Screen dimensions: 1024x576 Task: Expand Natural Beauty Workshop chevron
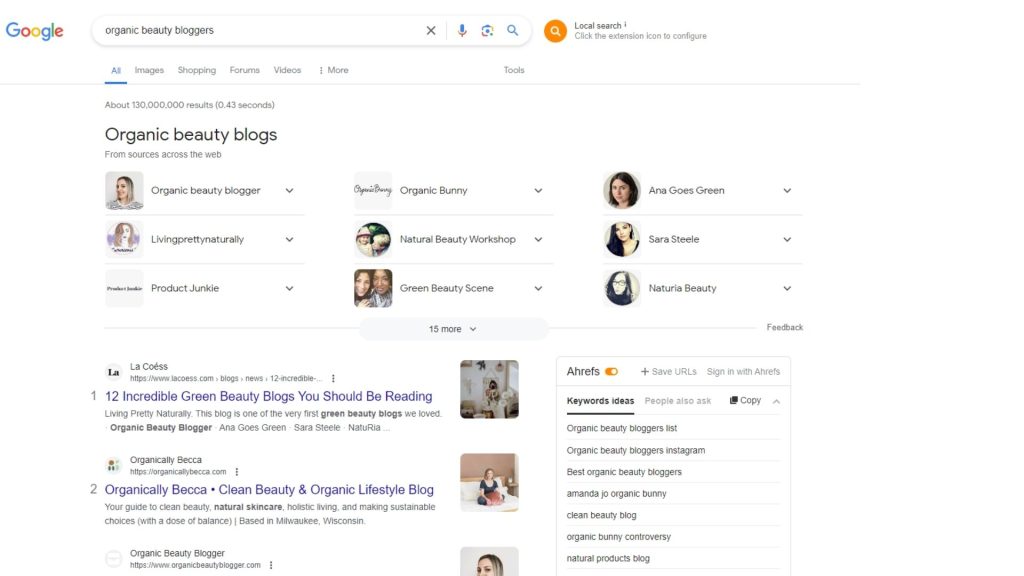538,240
